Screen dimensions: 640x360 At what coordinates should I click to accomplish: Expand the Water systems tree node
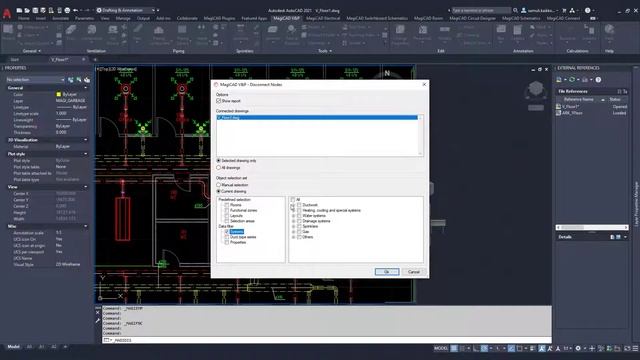[293, 216]
